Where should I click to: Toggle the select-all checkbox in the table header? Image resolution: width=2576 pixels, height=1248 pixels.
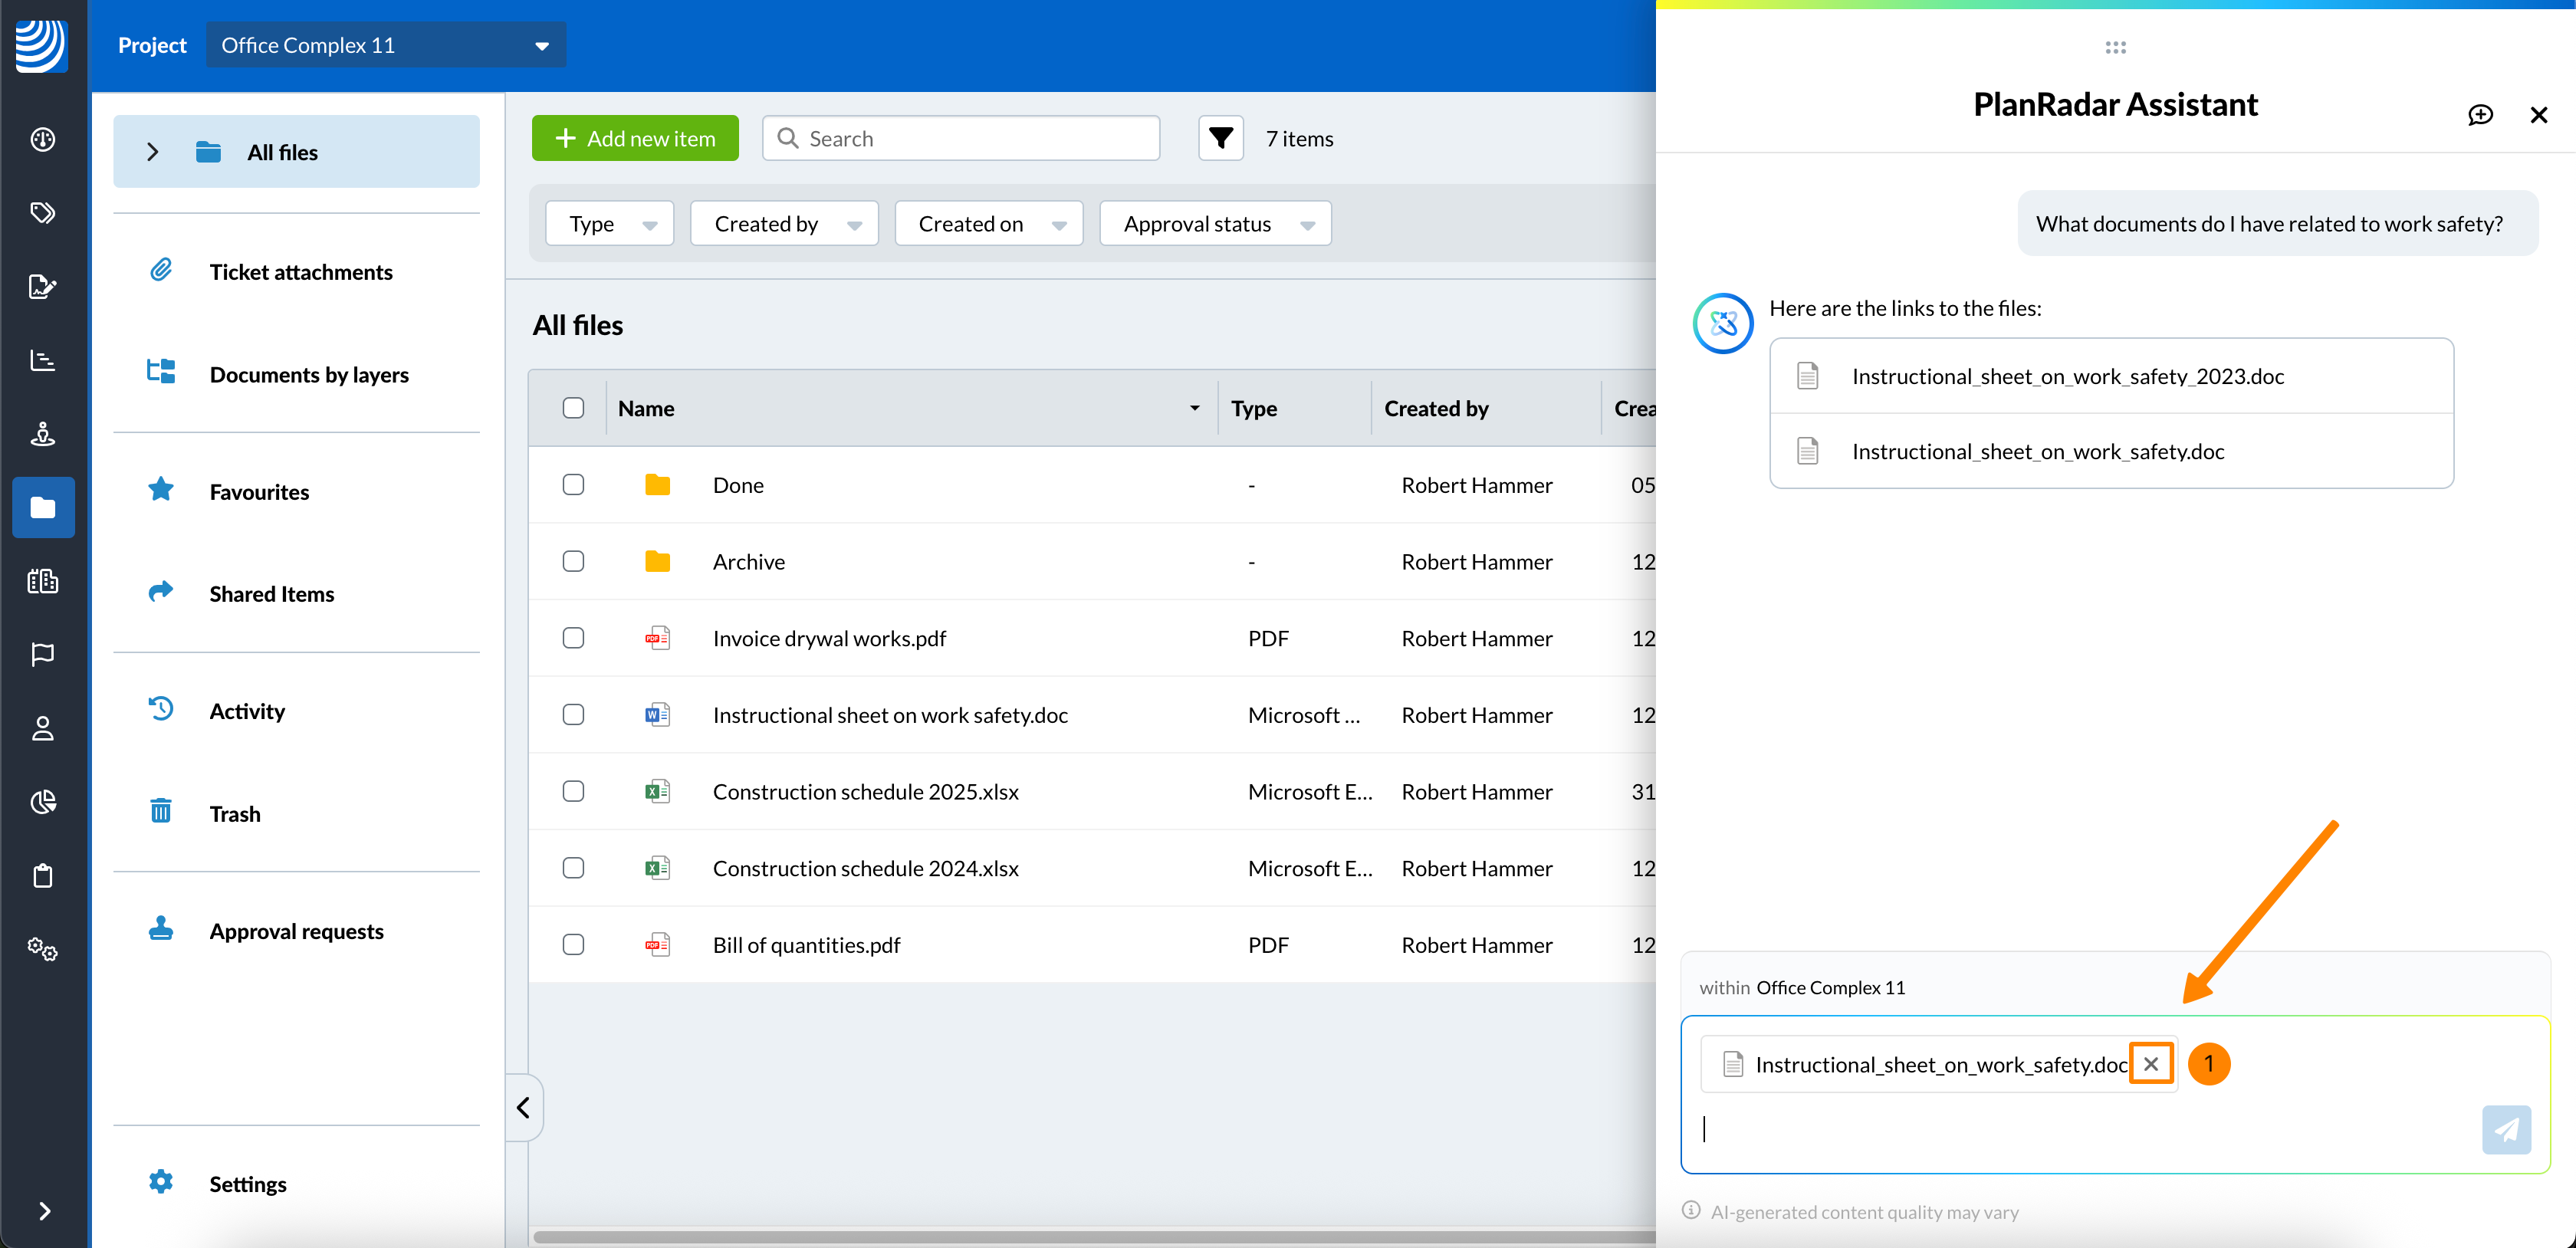point(573,408)
